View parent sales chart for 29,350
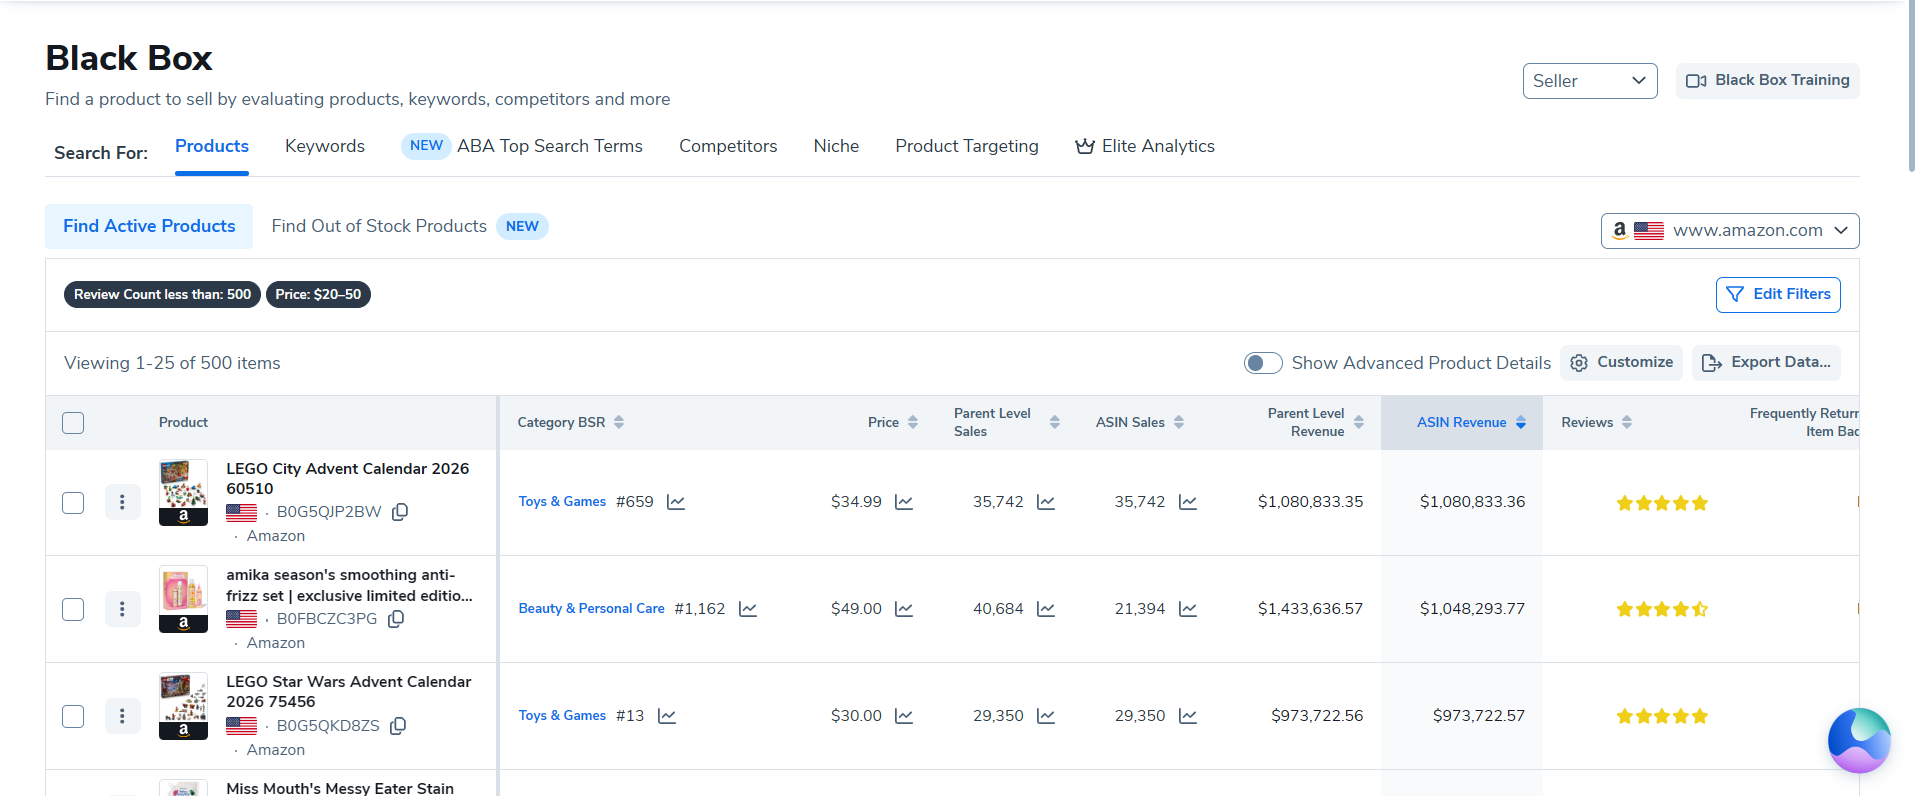 (1046, 716)
